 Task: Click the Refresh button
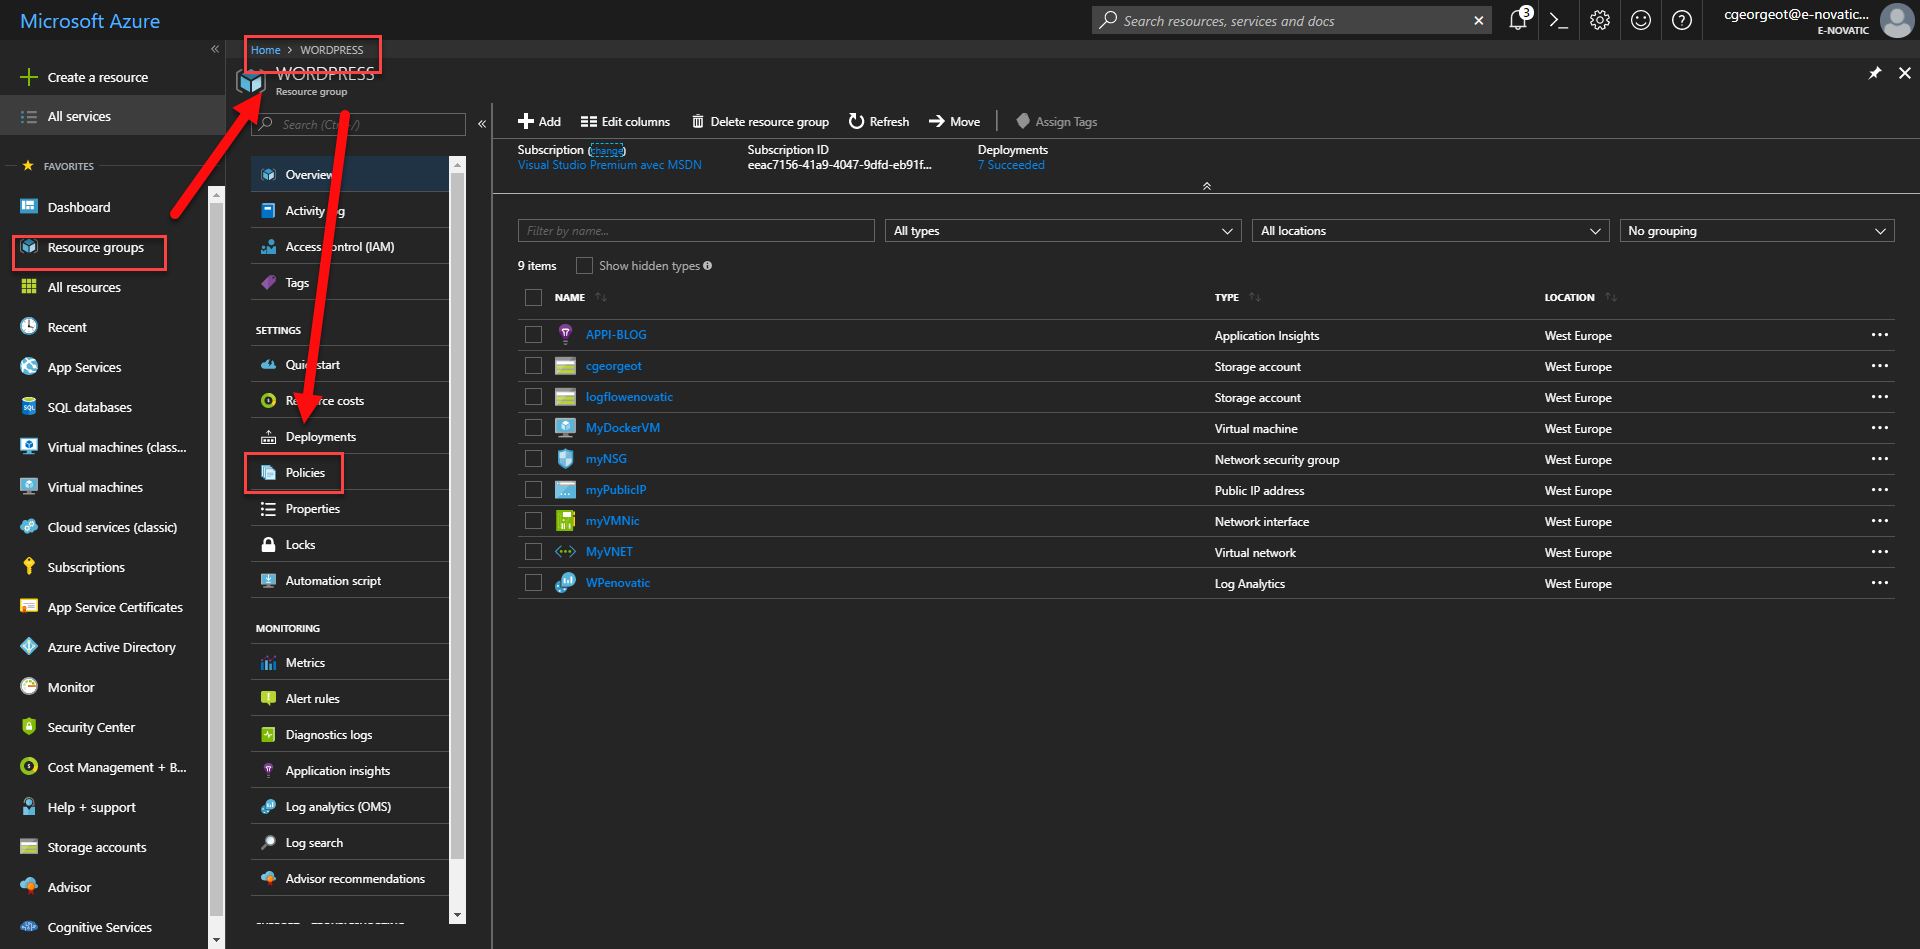[x=879, y=122]
